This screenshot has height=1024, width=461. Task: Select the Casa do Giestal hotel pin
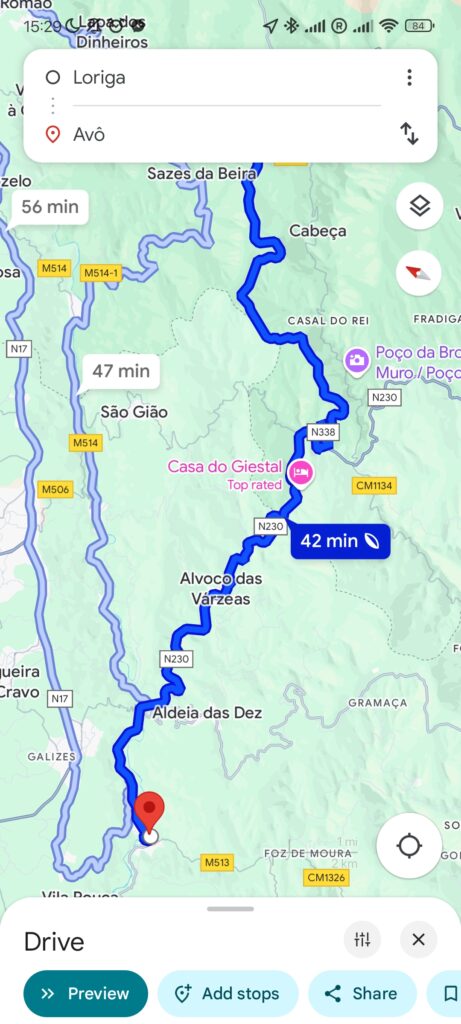301,472
